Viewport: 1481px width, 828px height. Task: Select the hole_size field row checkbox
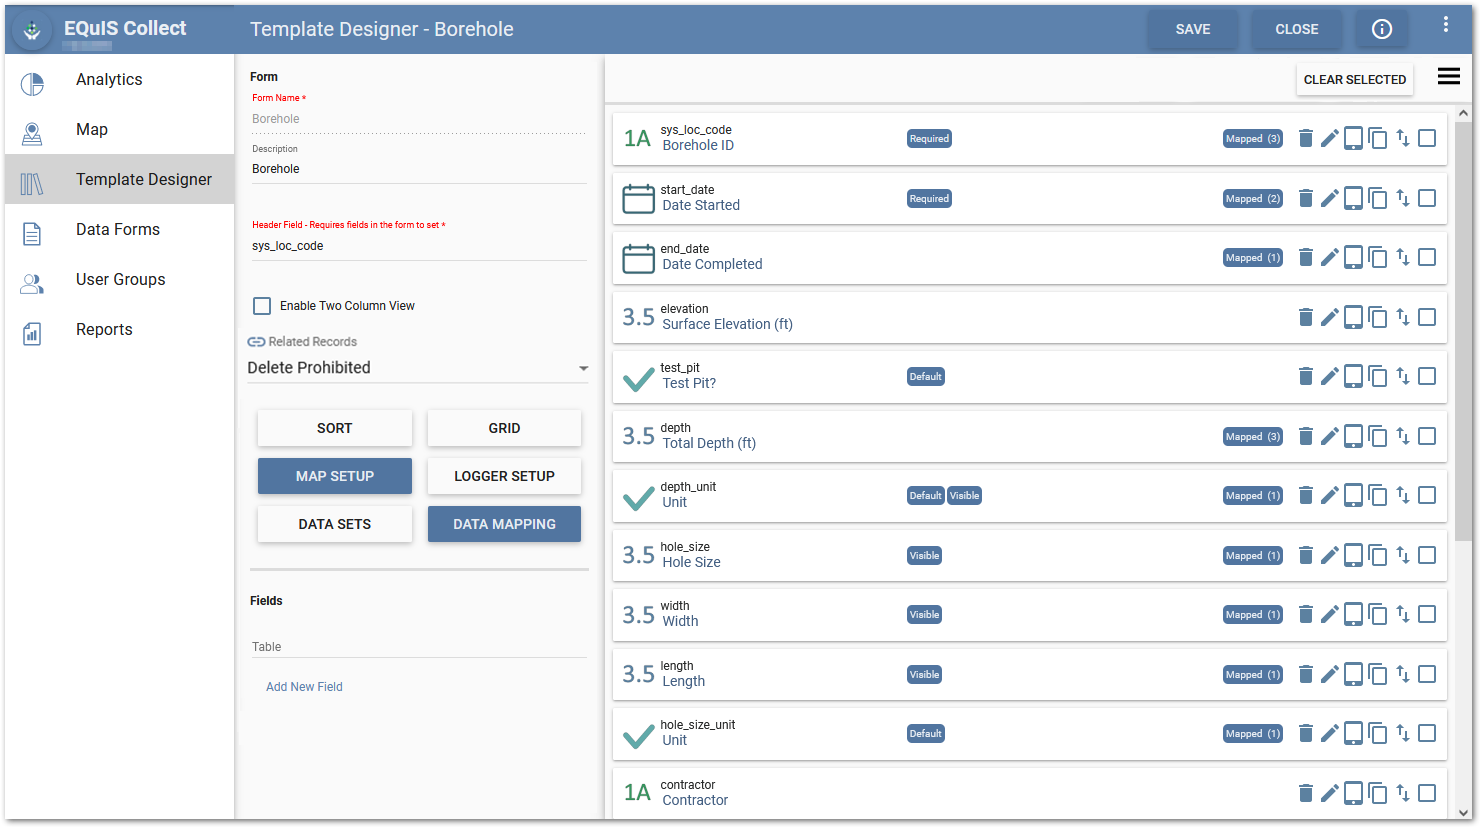[x=1427, y=555]
